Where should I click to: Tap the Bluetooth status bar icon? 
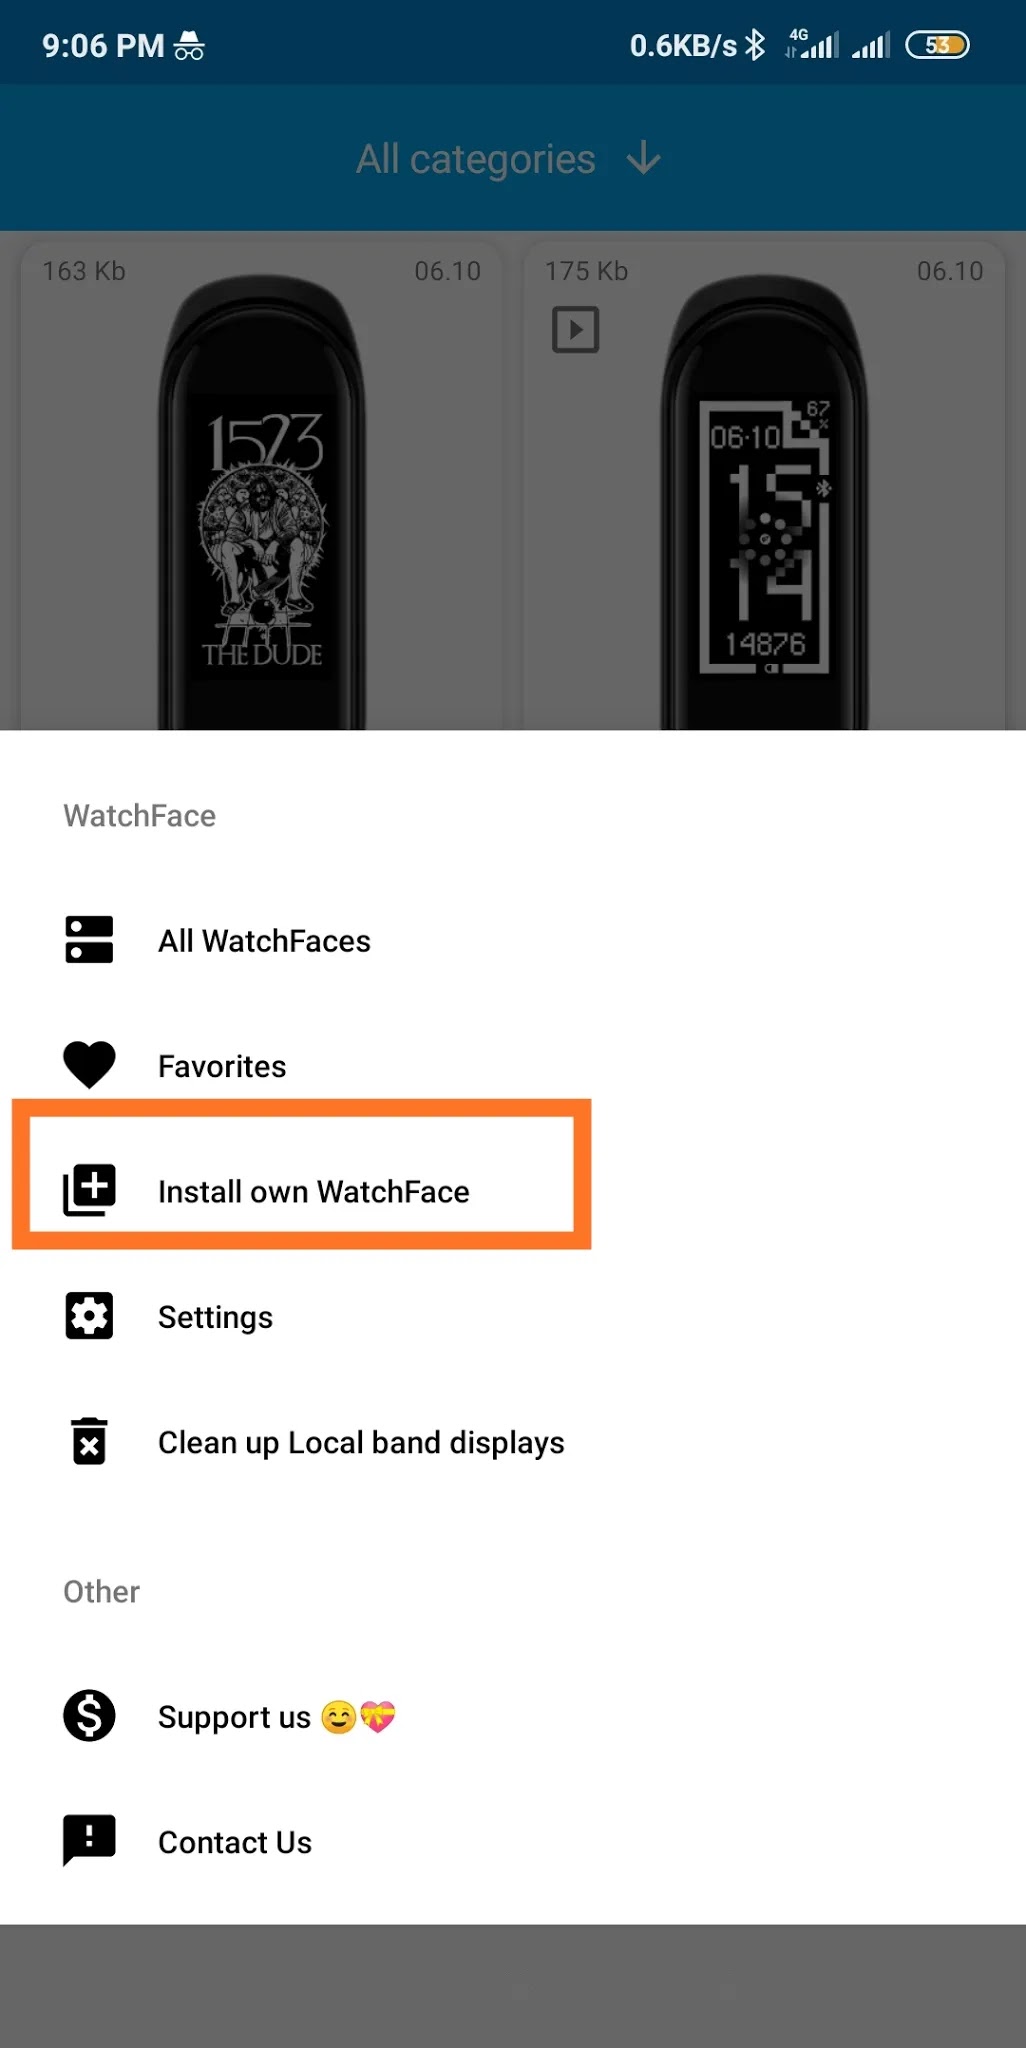[755, 45]
